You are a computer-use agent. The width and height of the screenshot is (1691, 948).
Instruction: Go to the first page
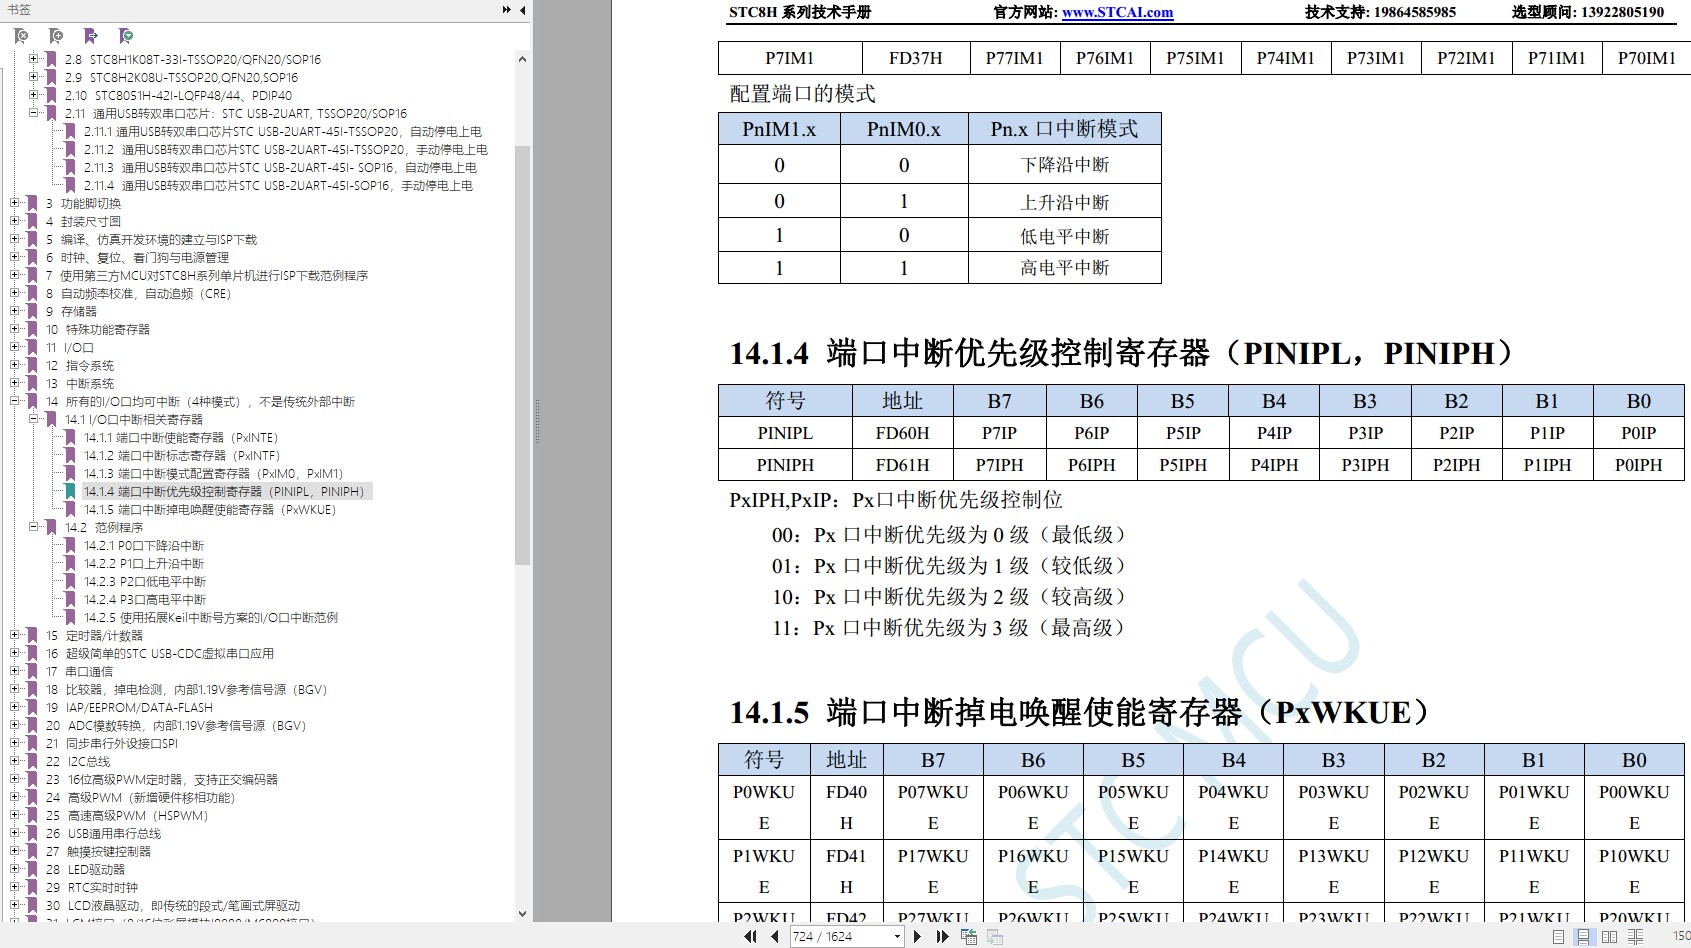pyautogui.click(x=750, y=937)
